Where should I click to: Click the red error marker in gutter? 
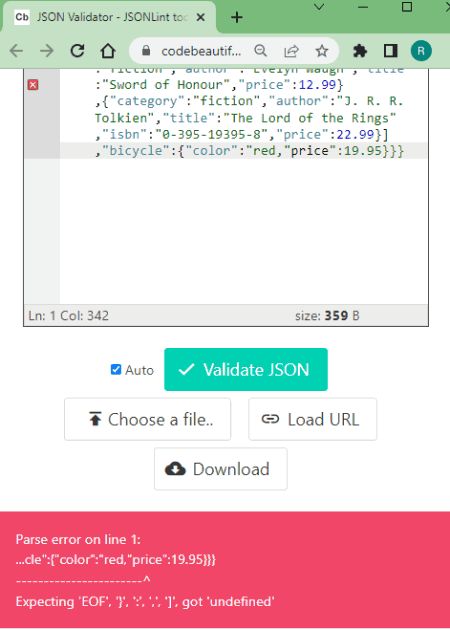tap(33, 85)
